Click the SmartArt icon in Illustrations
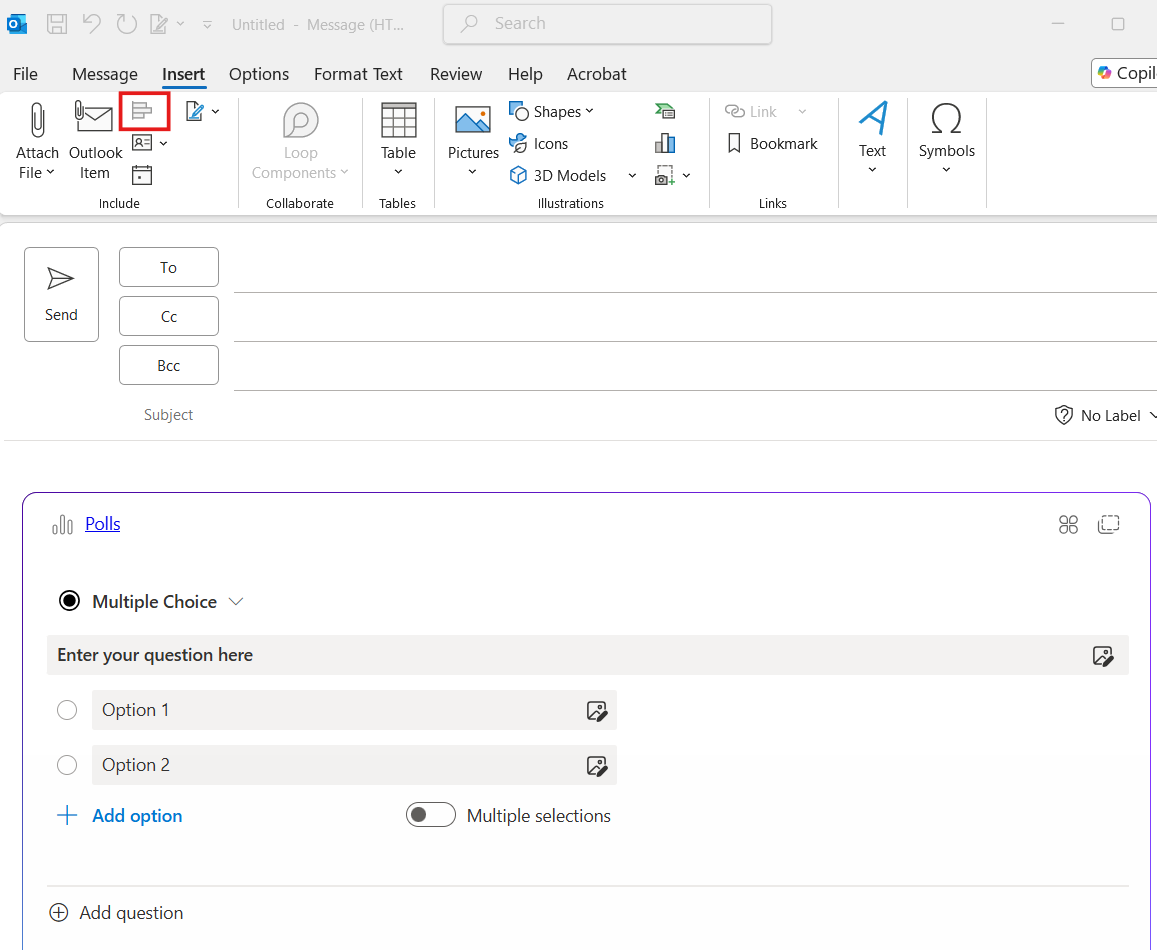1157x950 pixels. [x=665, y=111]
